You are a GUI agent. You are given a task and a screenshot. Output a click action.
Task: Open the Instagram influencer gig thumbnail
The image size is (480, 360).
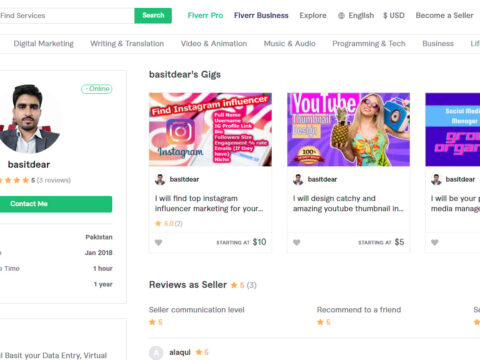[x=210, y=130]
